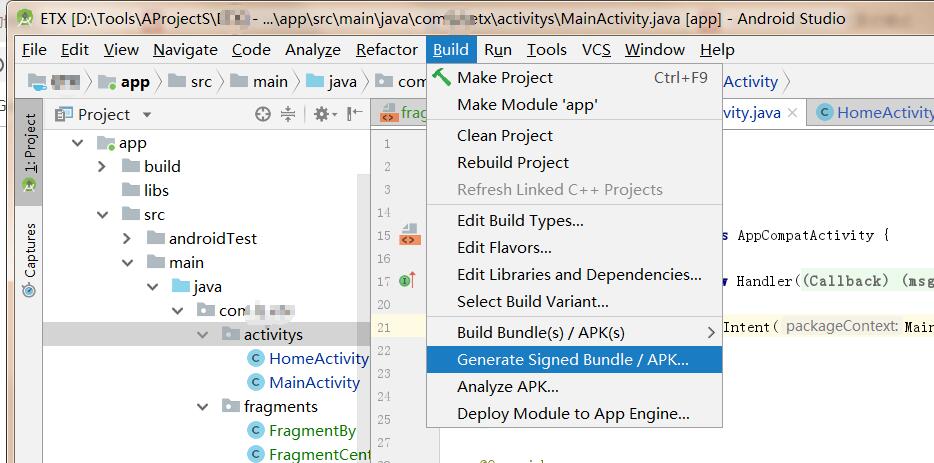Click the Make Project hammer icon

pos(441,77)
